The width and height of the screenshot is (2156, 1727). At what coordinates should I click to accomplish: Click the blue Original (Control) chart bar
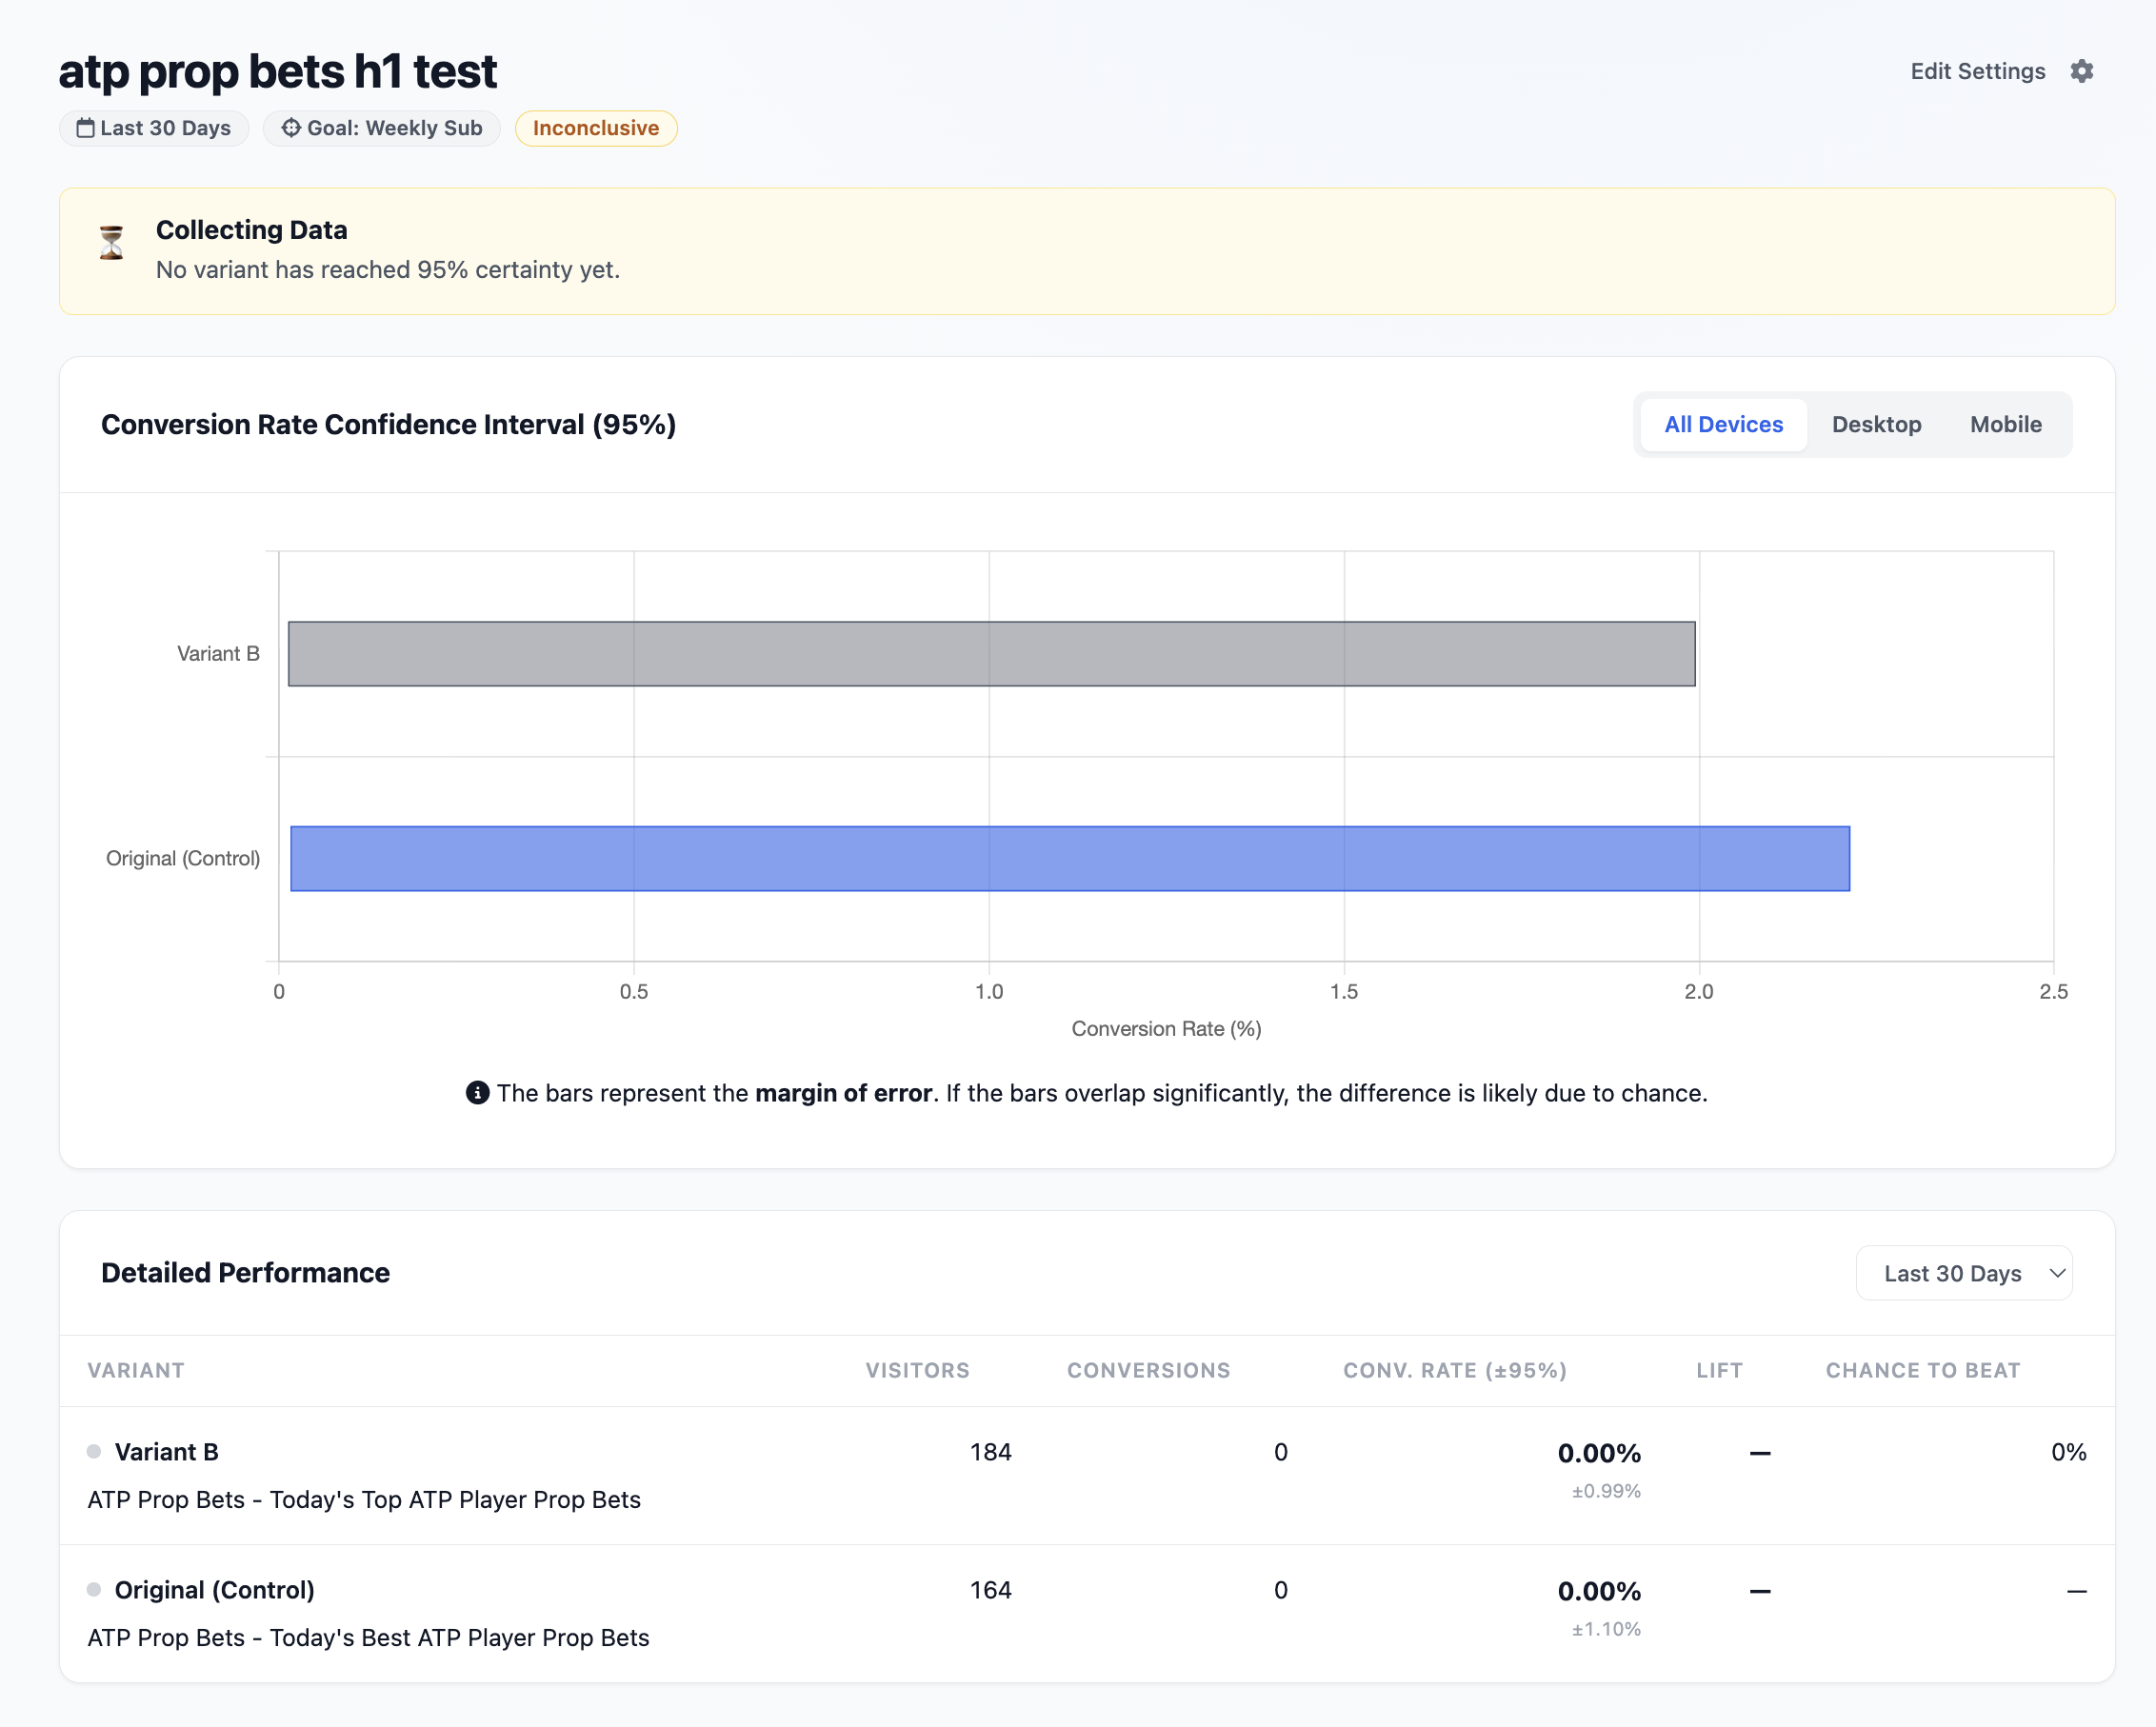point(1069,858)
